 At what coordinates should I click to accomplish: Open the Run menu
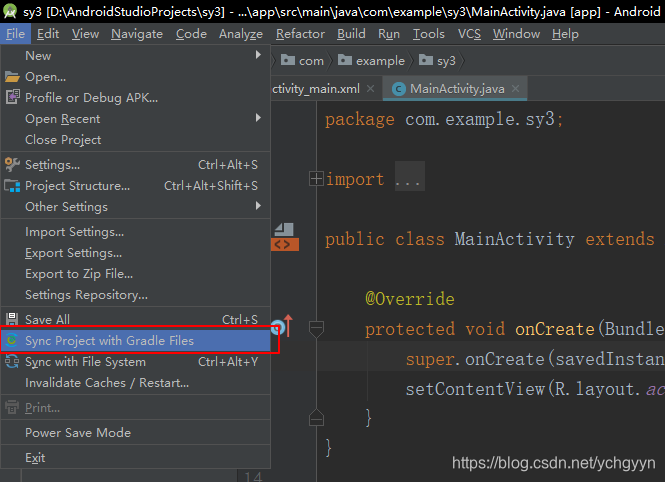[x=389, y=33]
